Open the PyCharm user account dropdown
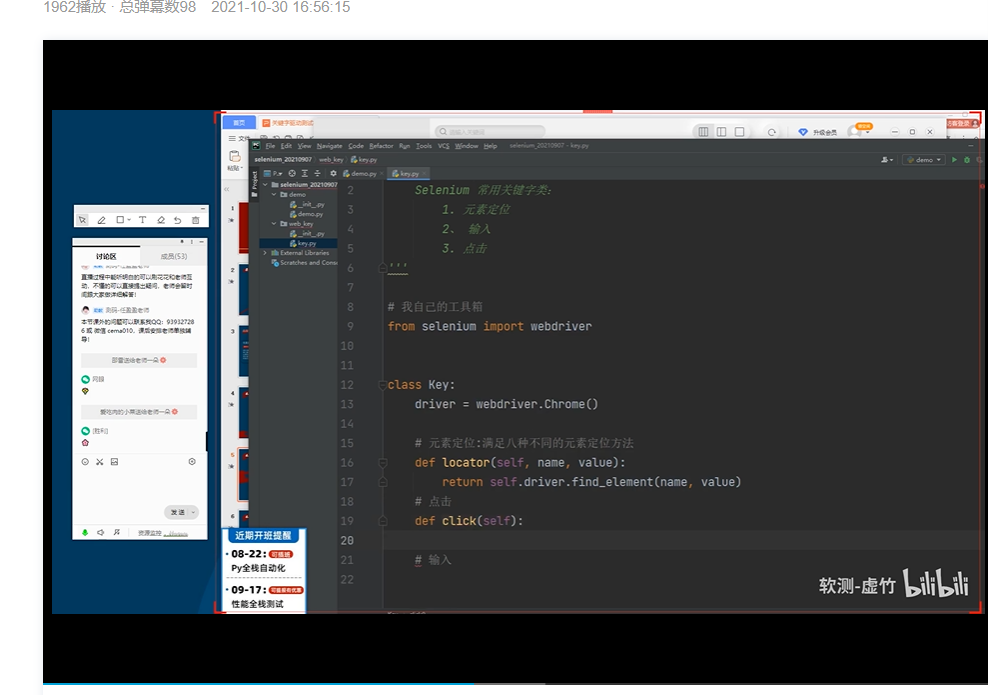The width and height of the screenshot is (988, 695). coord(887,160)
